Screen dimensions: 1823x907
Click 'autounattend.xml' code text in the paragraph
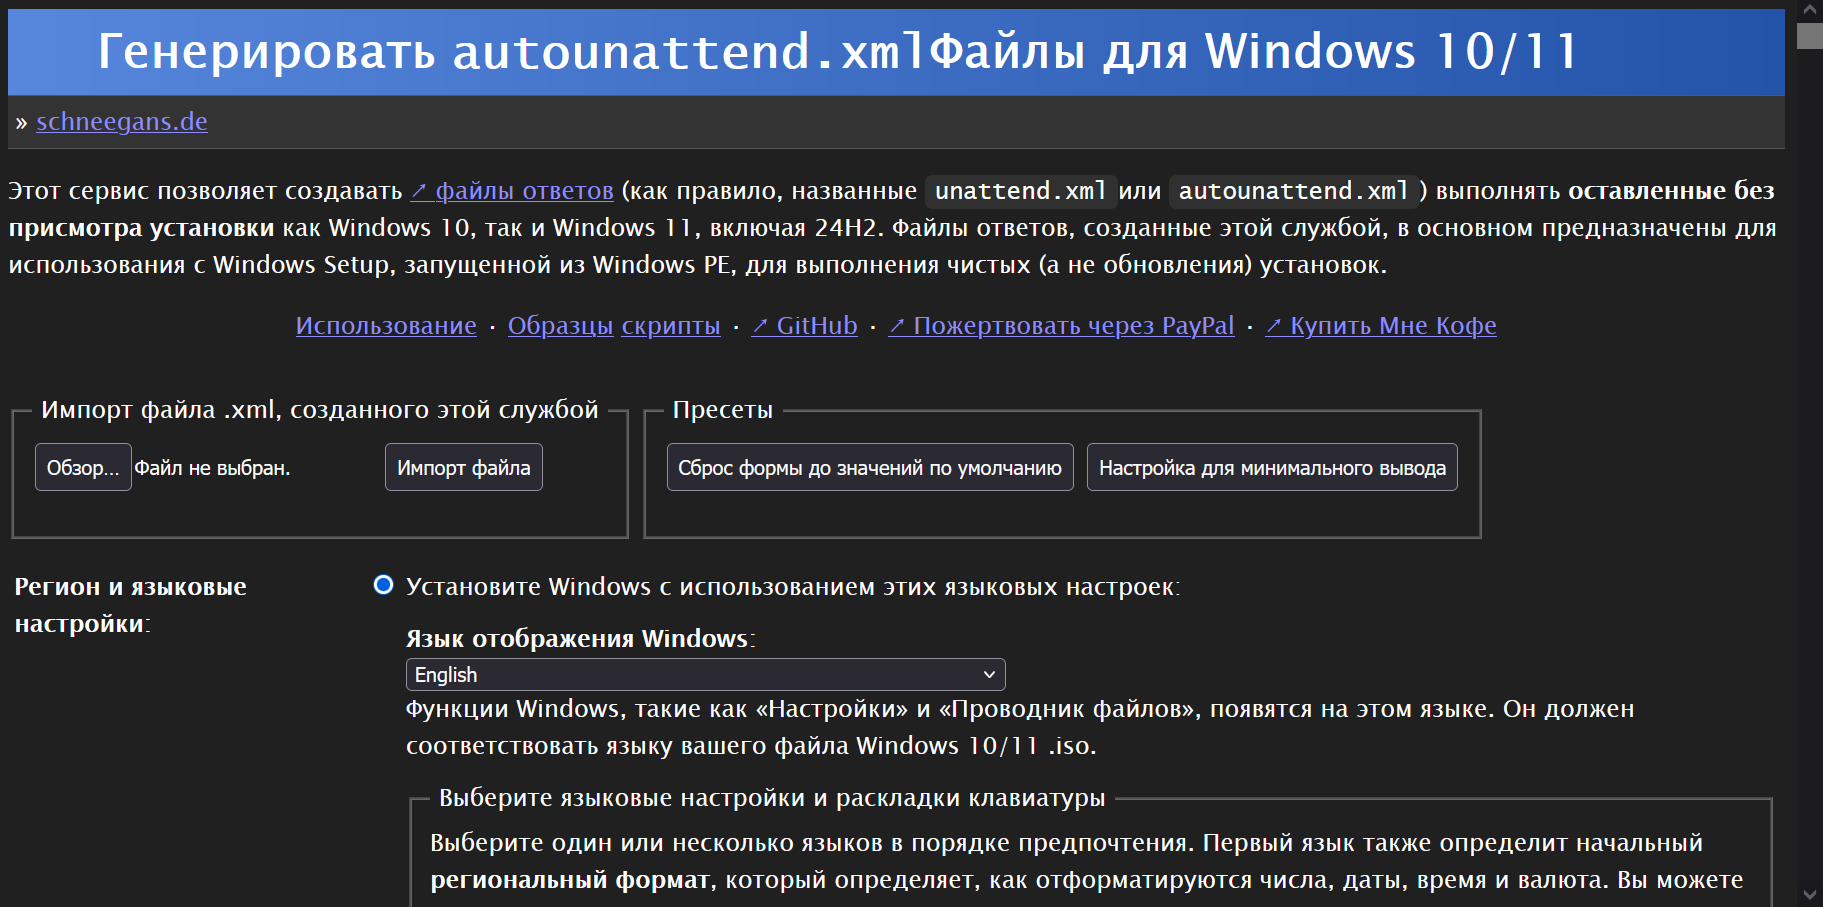point(1293,191)
